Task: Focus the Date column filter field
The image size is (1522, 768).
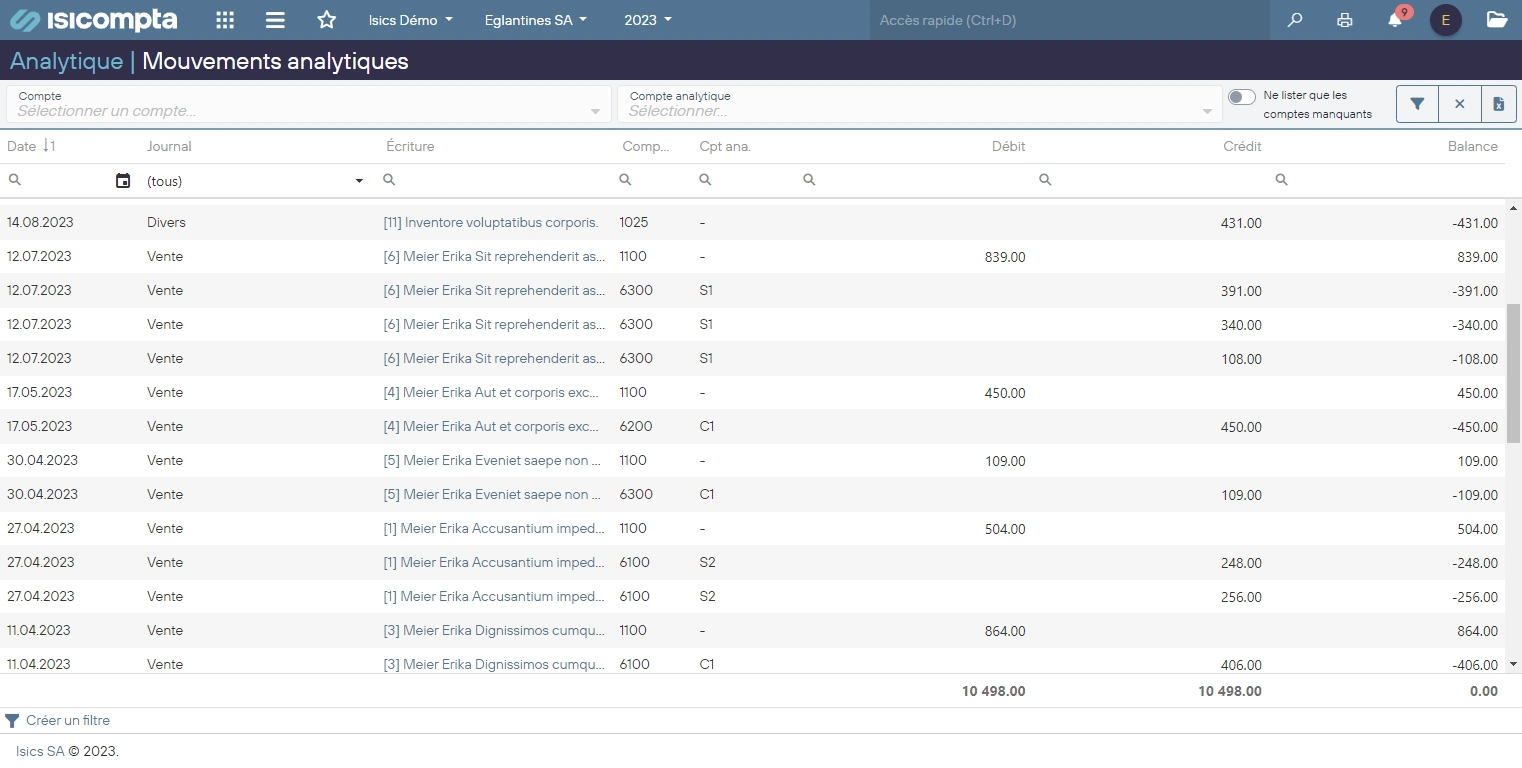Action: click(x=58, y=180)
